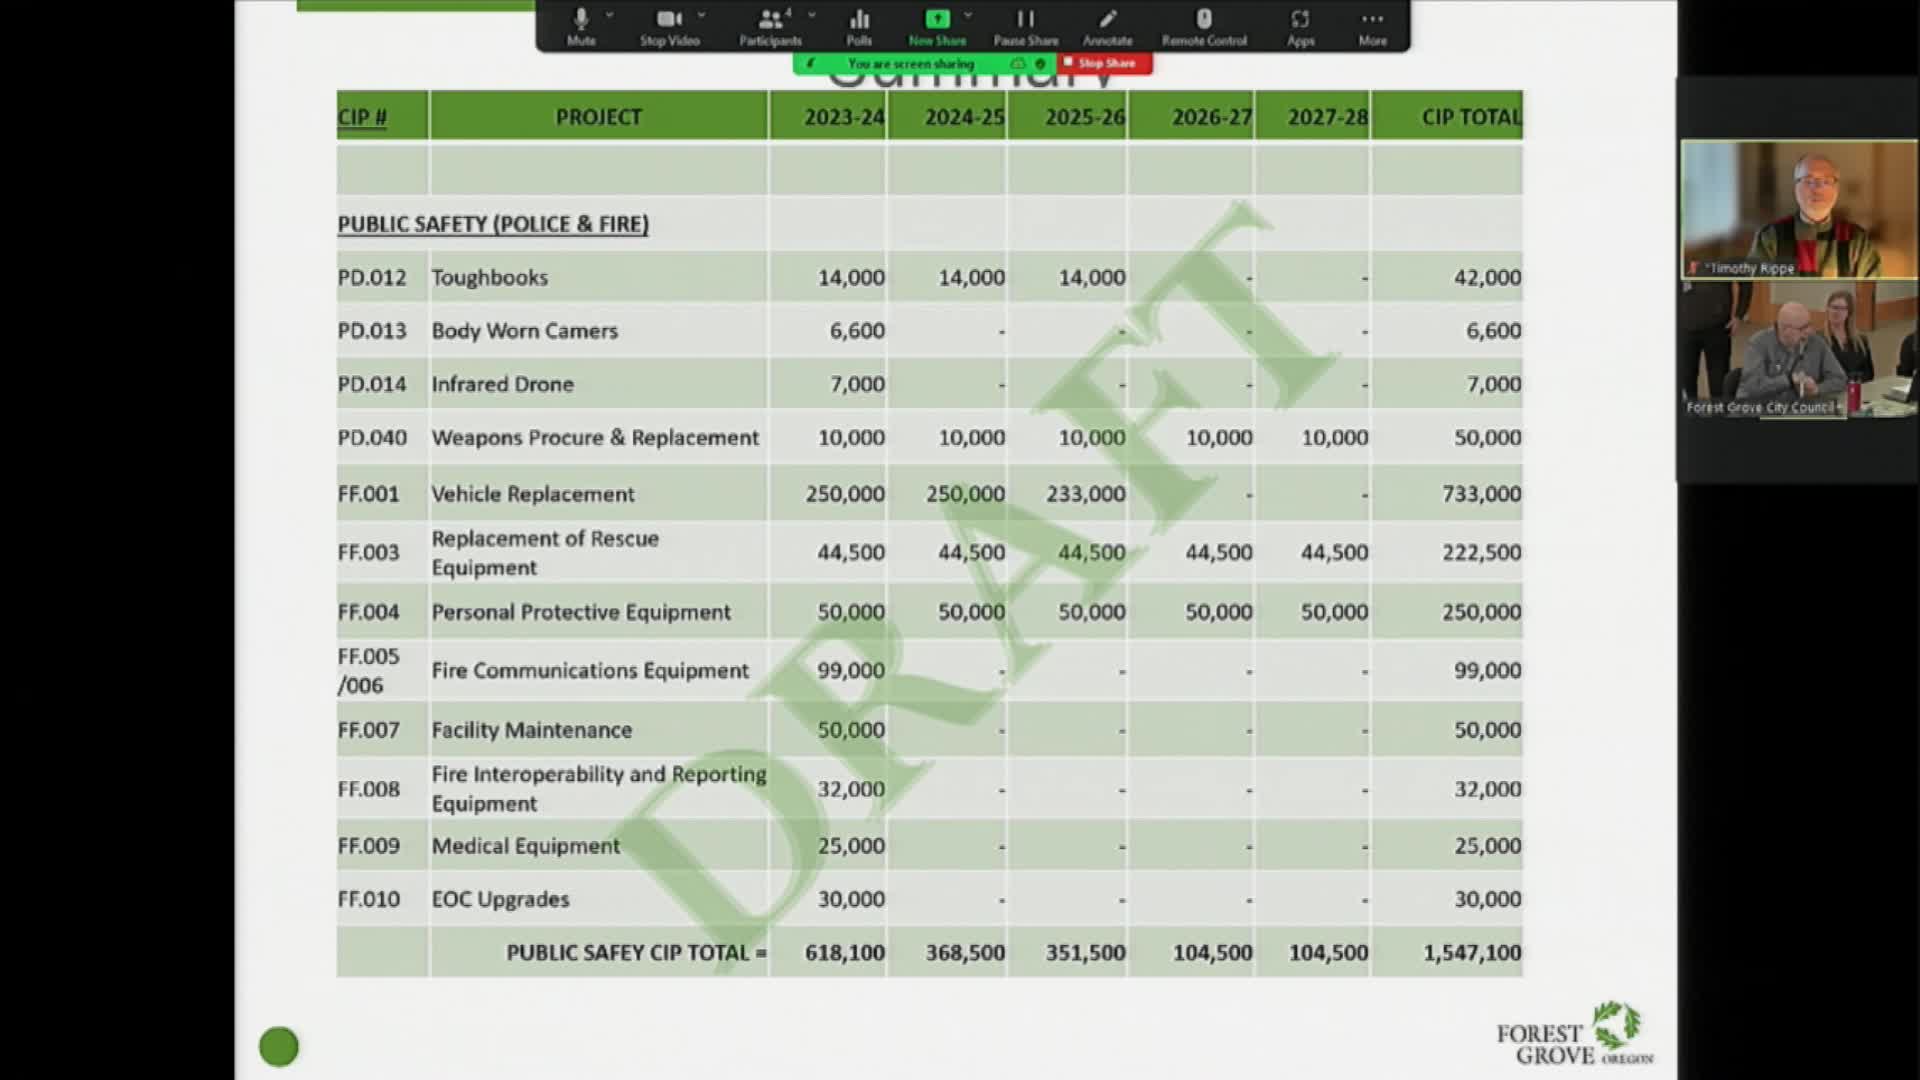Select the Forest Grove City Council video thumbnail
The image size is (1920, 1080).
tap(1799, 349)
